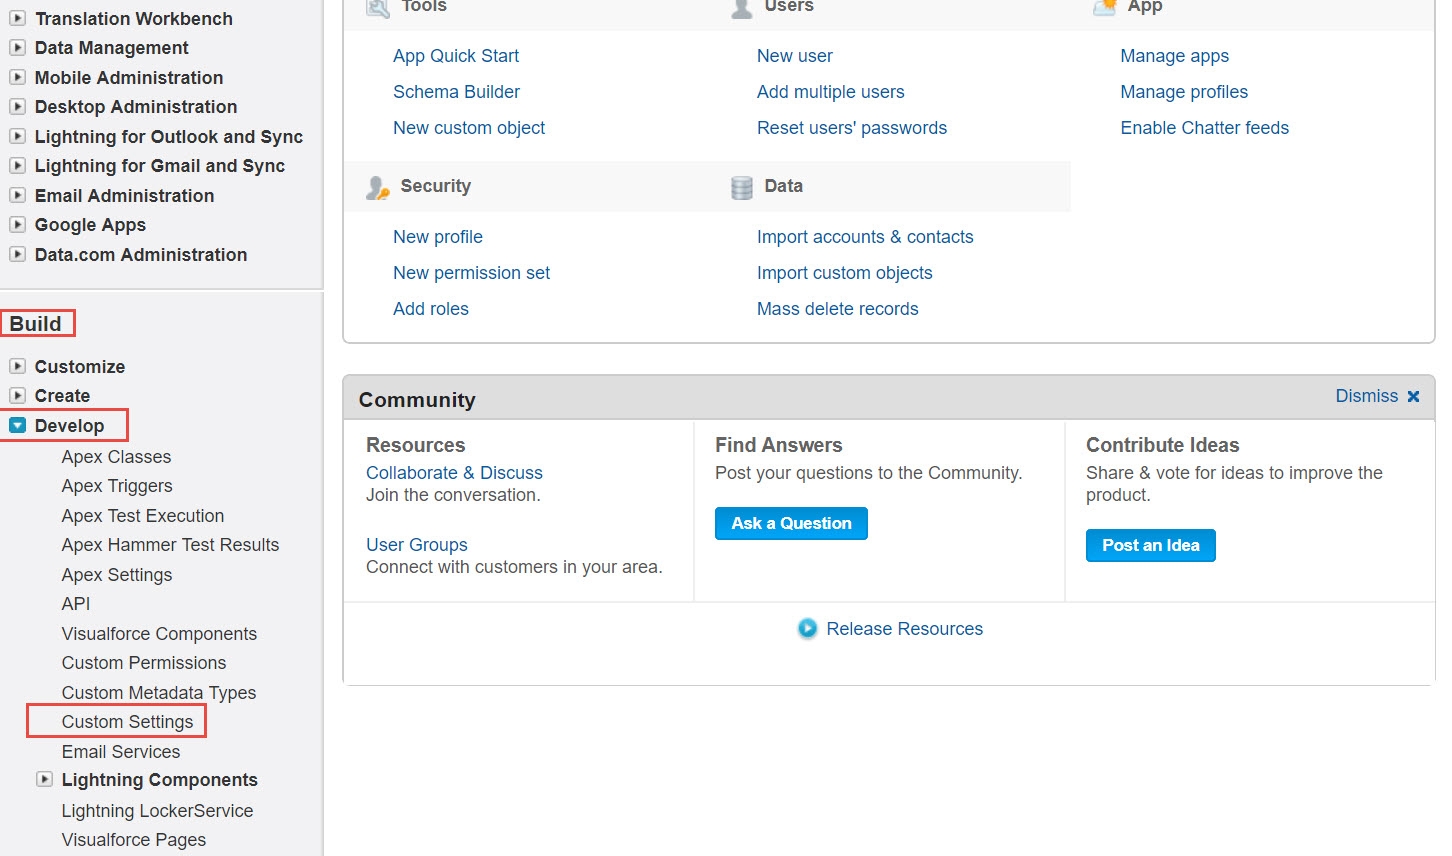Click the Data database icon
The height and width of the screenshot is (856, 1452).
740,187
